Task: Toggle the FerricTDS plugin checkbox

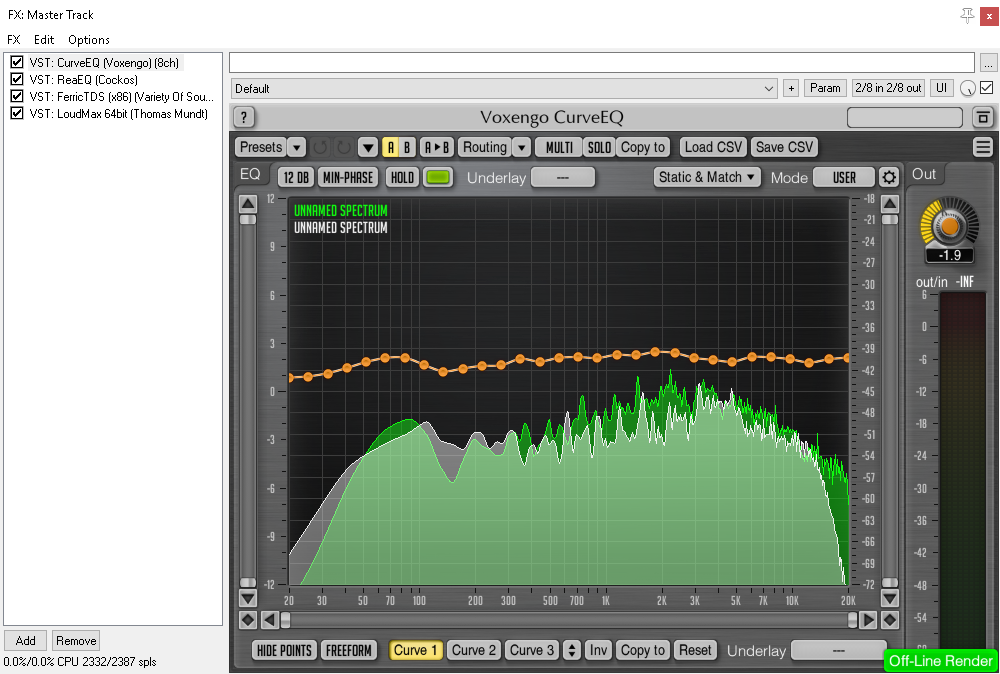Action: coord(17,96)
